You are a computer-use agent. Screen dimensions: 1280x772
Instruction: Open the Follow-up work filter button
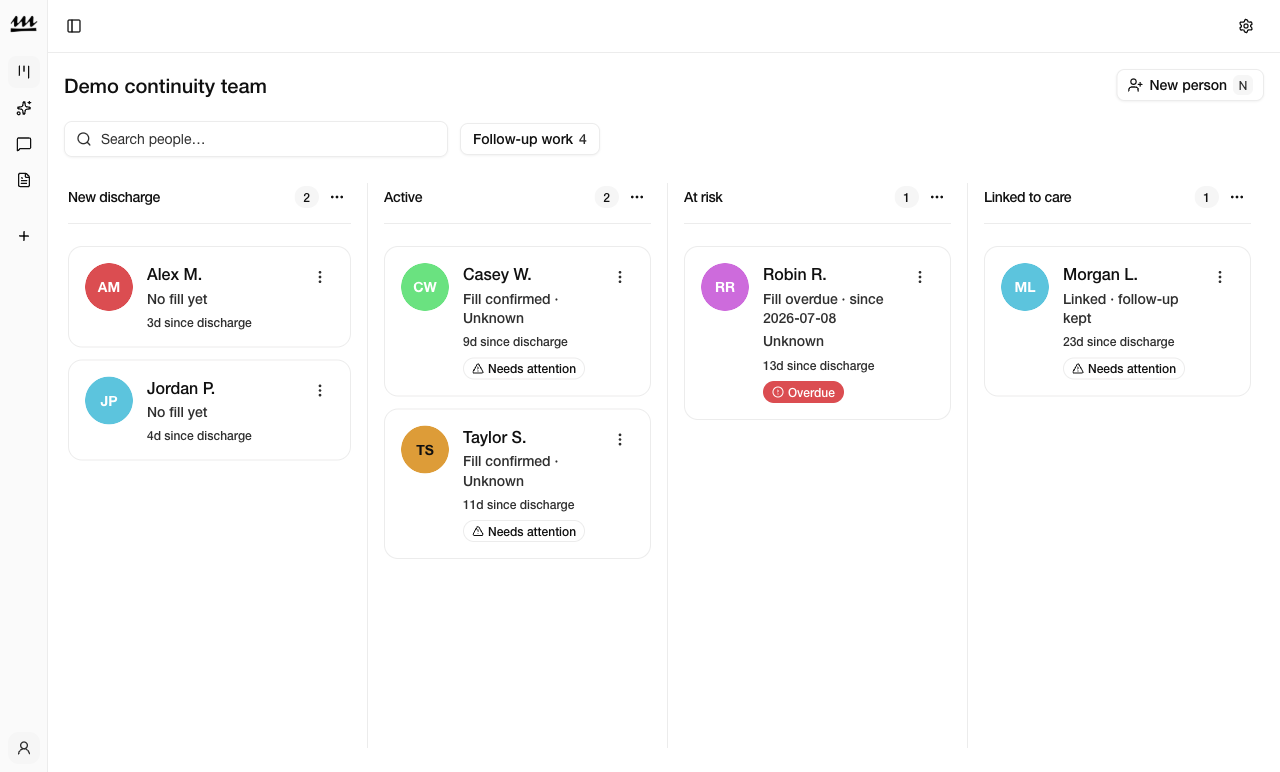pyautogui.click(x=530, y=139)
